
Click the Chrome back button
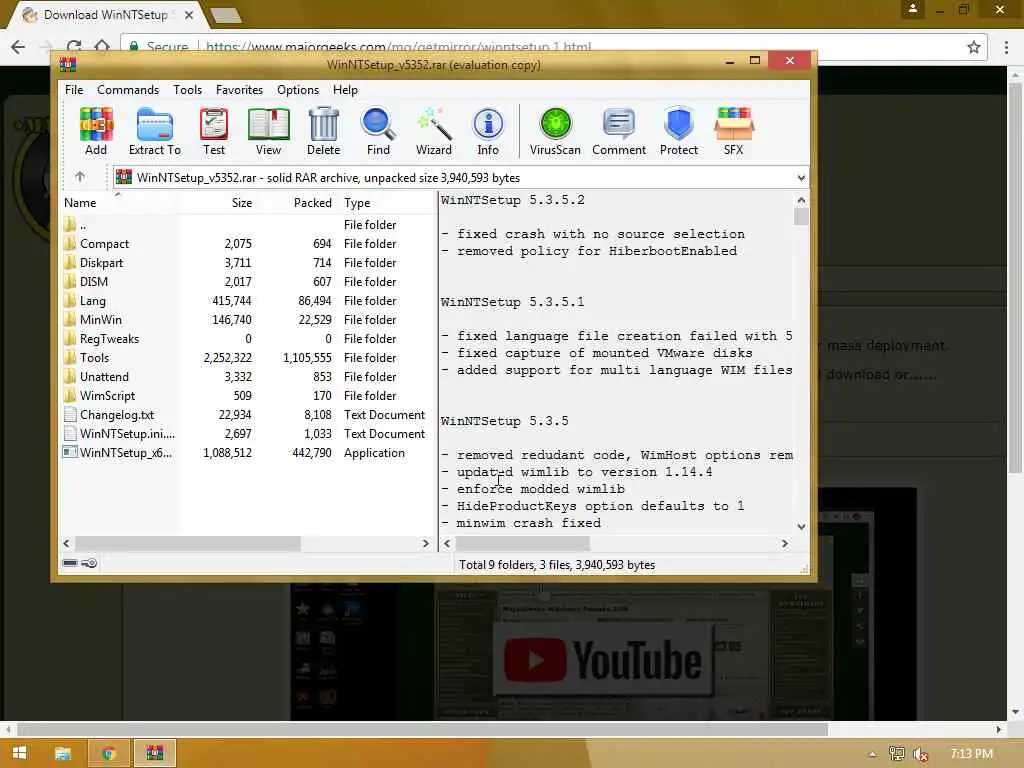click(x=18, y=46)
